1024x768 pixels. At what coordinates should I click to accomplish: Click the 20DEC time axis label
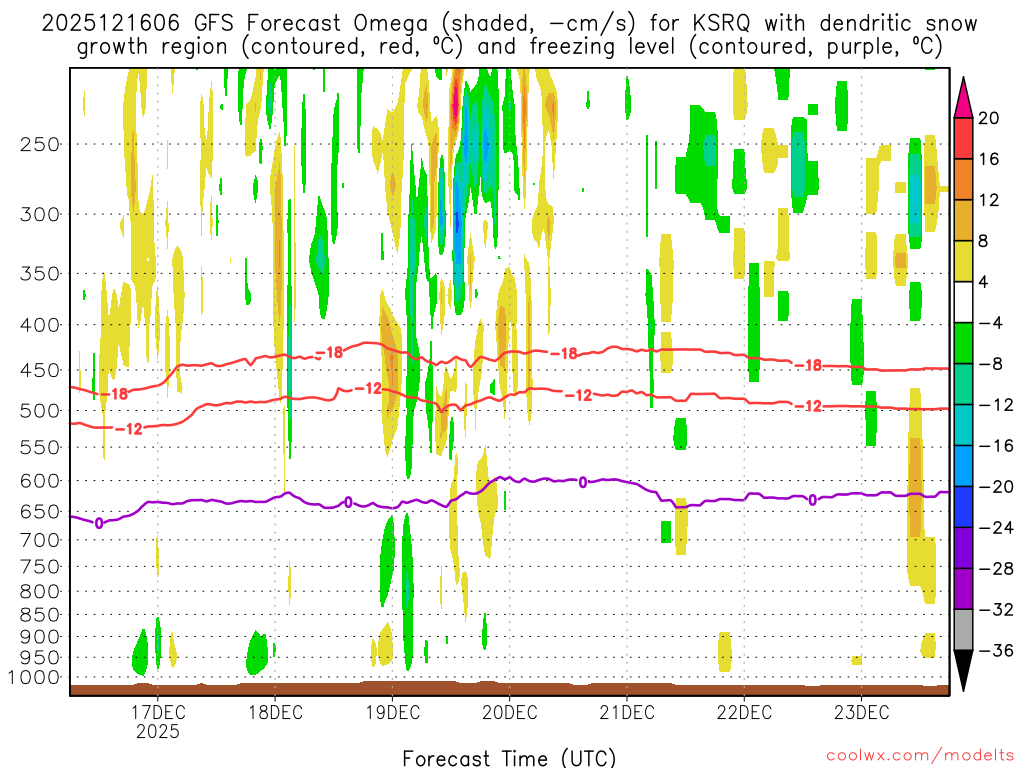[x=509, y=712]
